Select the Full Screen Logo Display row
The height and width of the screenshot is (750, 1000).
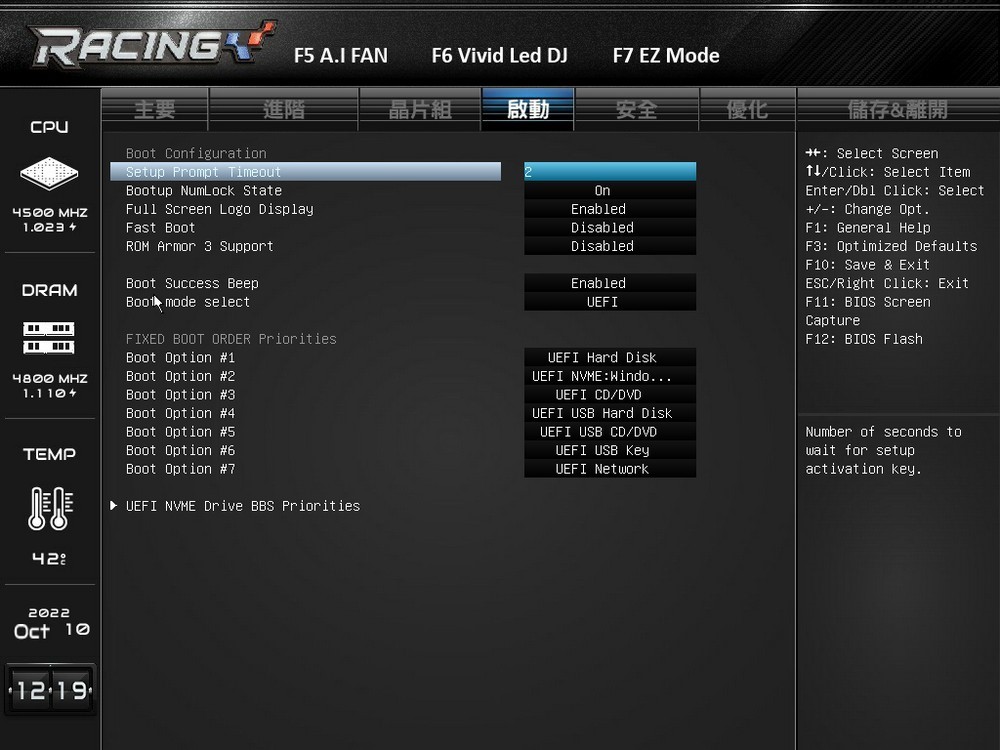[x=305, y=209]
